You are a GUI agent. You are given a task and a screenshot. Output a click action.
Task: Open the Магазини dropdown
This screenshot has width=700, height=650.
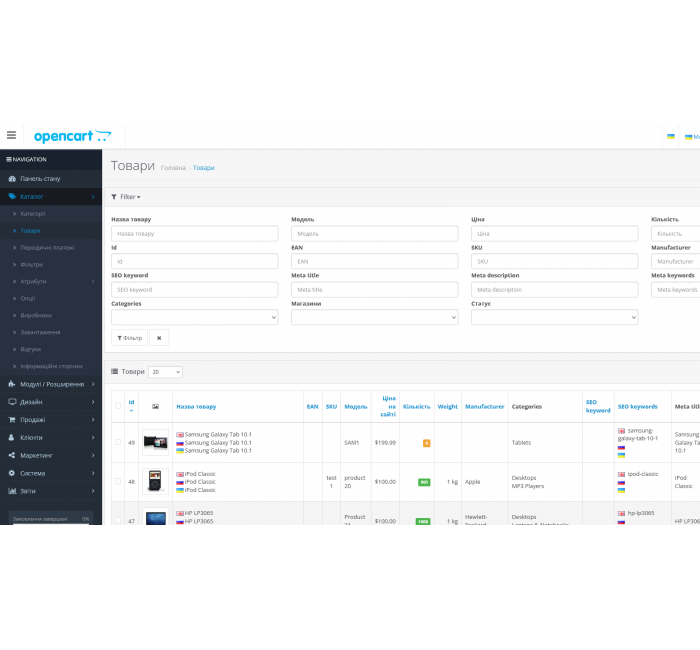point(375,317)
